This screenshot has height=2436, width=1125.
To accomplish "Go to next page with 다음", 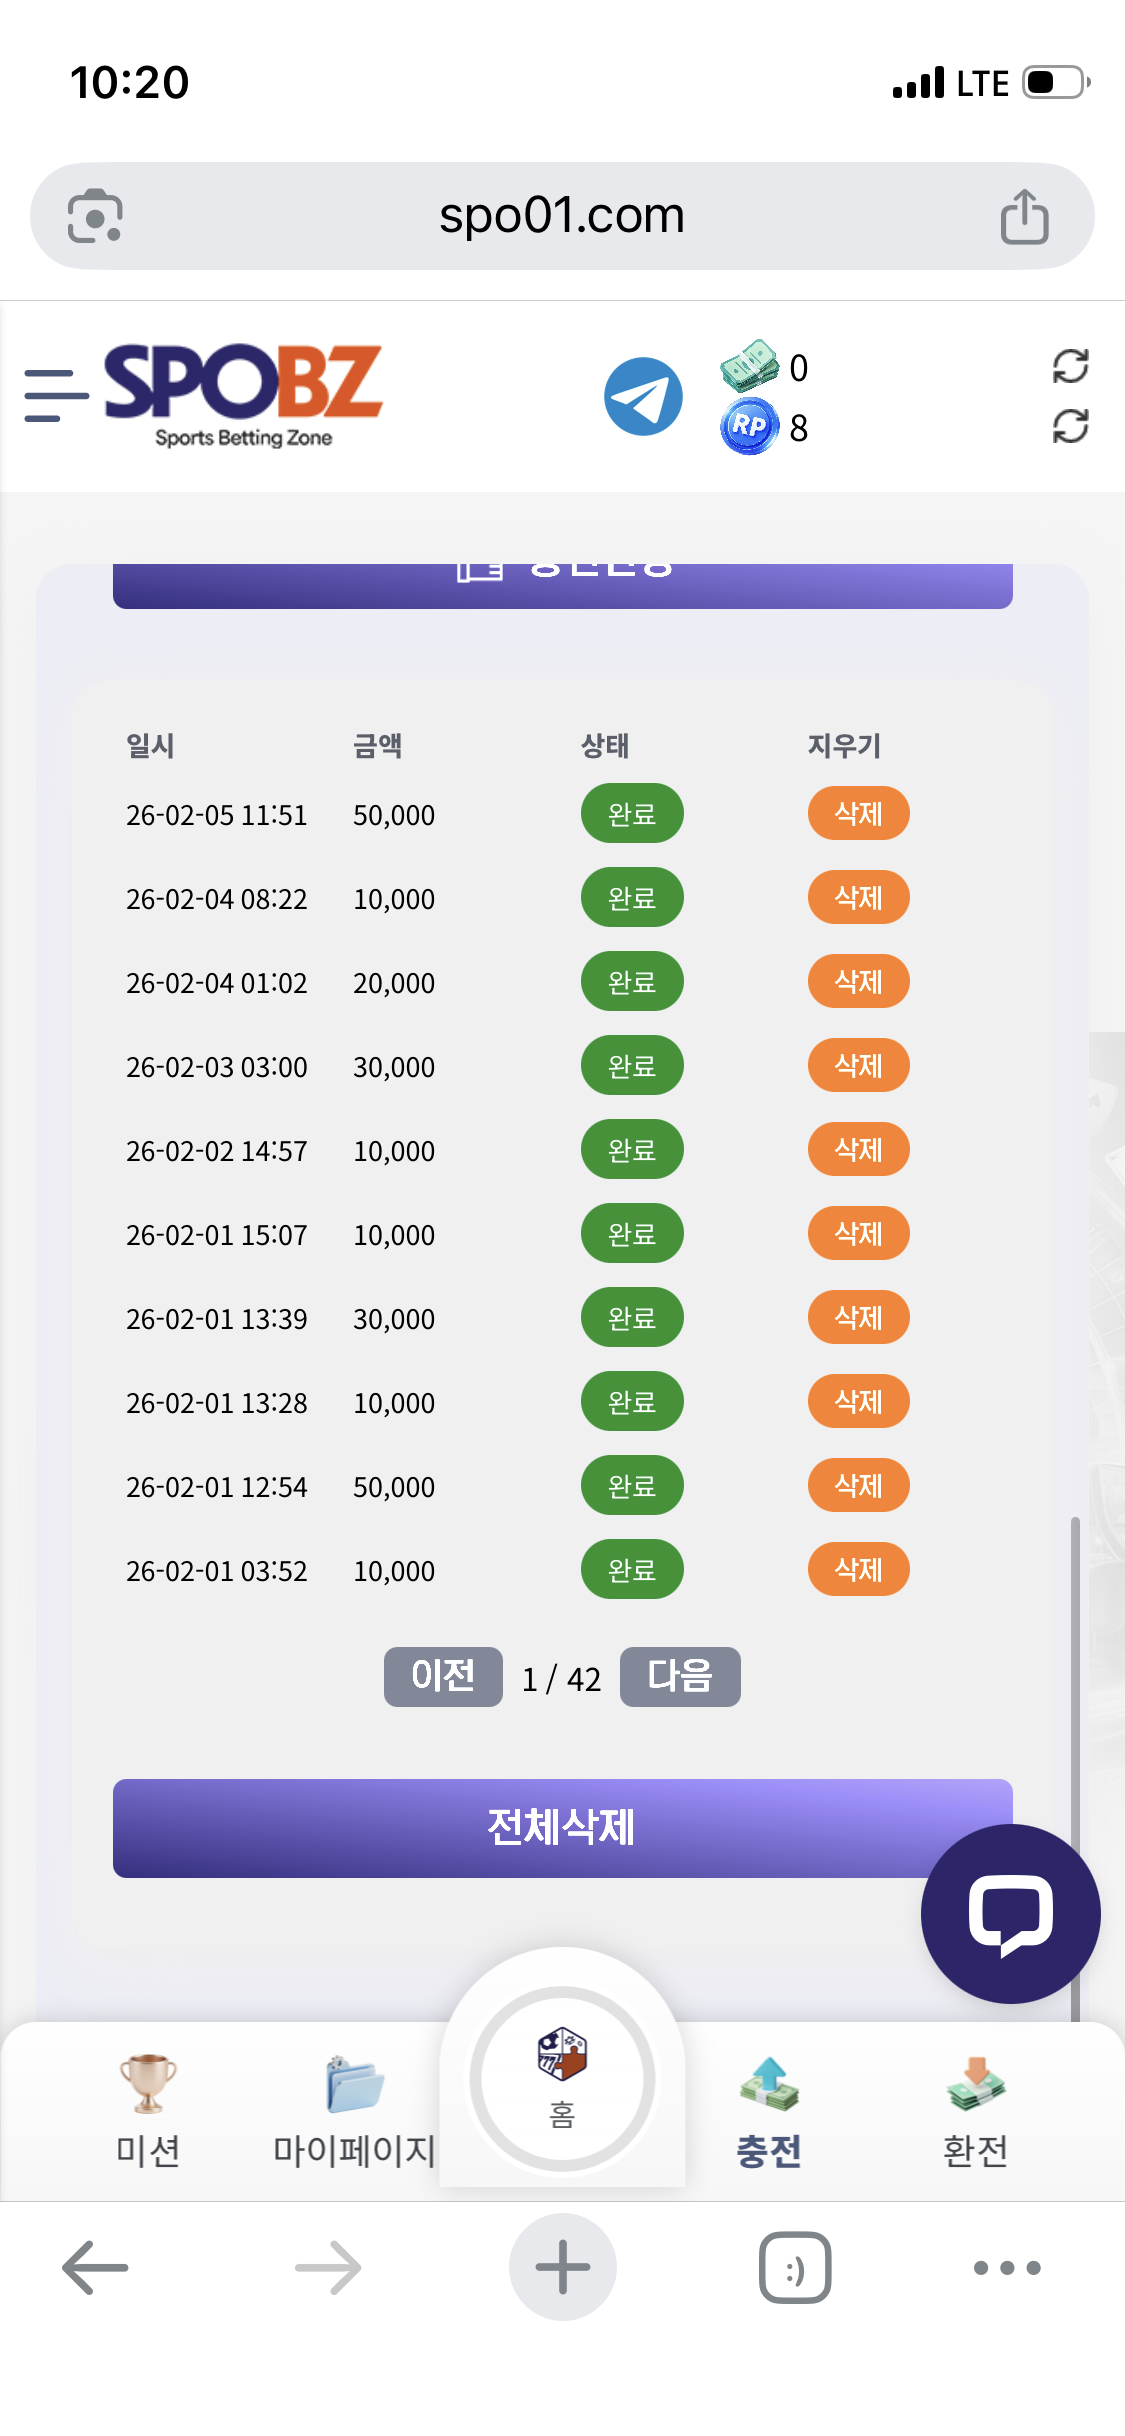I will [x=680, y=1676].
